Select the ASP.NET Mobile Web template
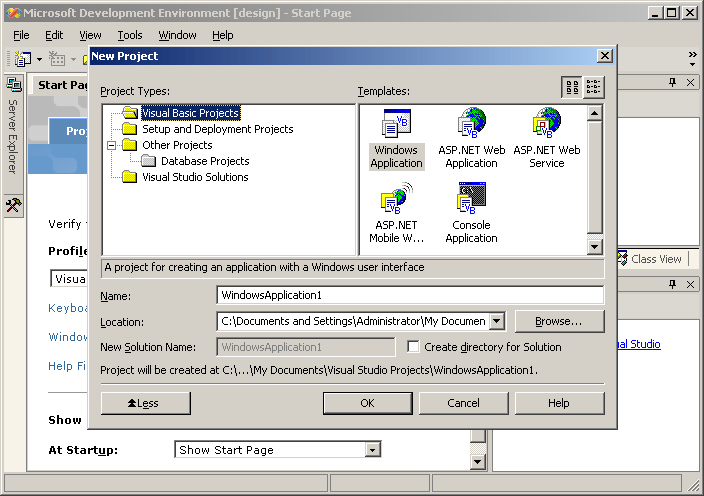This screenshot has height=496, width=704. [396, 213]
